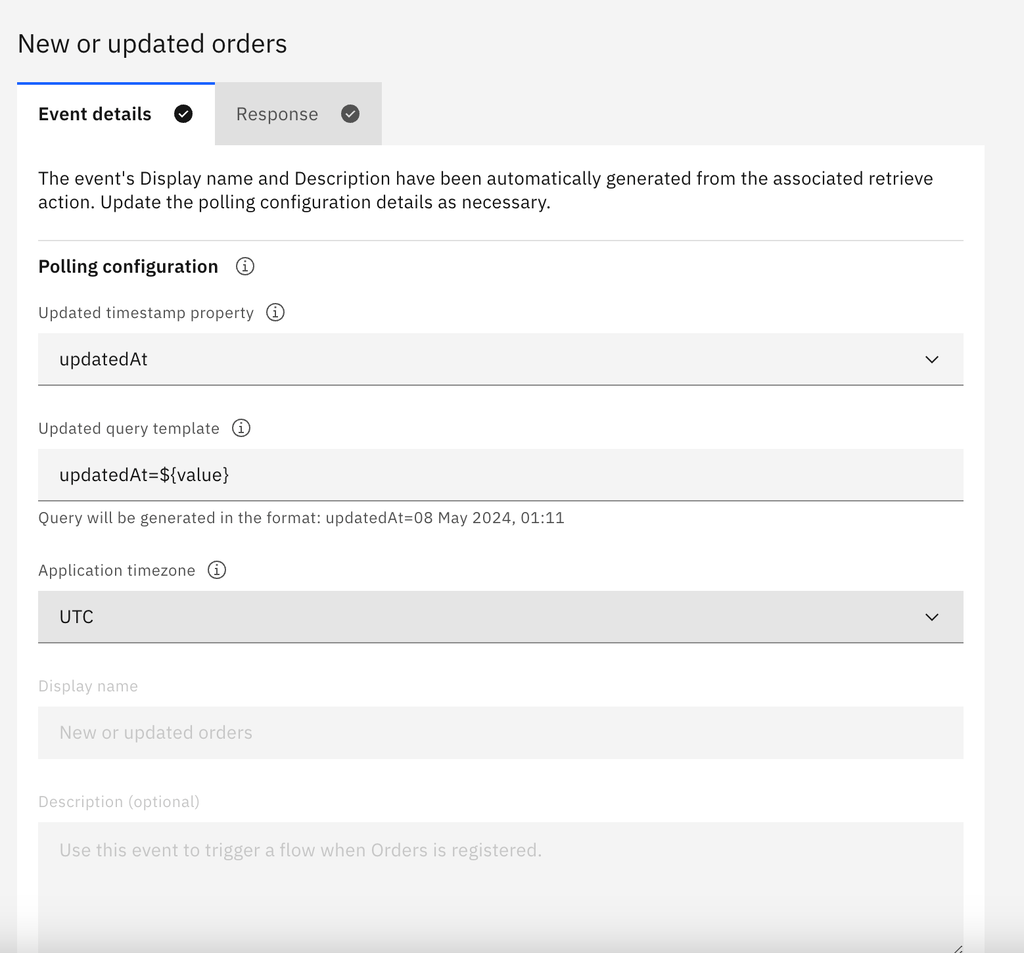Image resolution: width=1024 pixels, height=953 pixels.
Task: Open the Updated timestamp property dropdown
Action: tap(500, 359)
